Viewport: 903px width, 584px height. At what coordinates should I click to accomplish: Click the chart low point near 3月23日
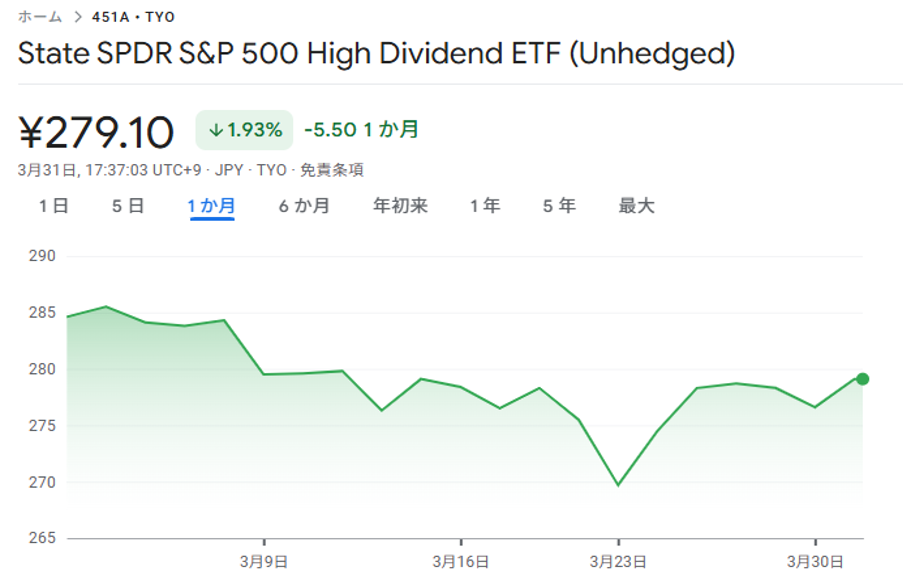(618, 485)
